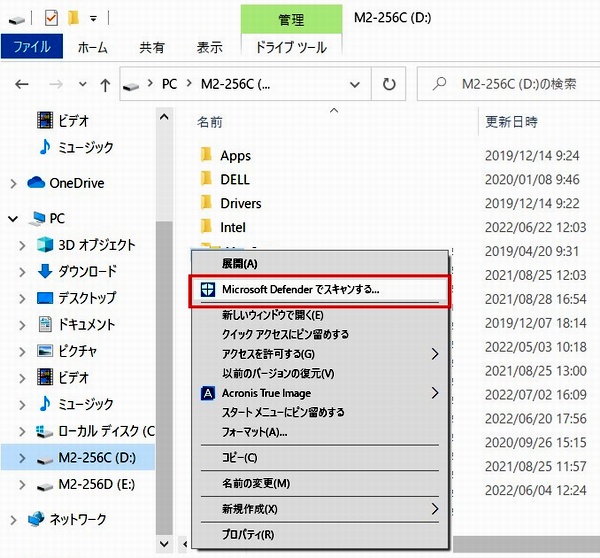Click the search magnifier icon
Viewport: 600px width, 558px height.
point(439,83)
